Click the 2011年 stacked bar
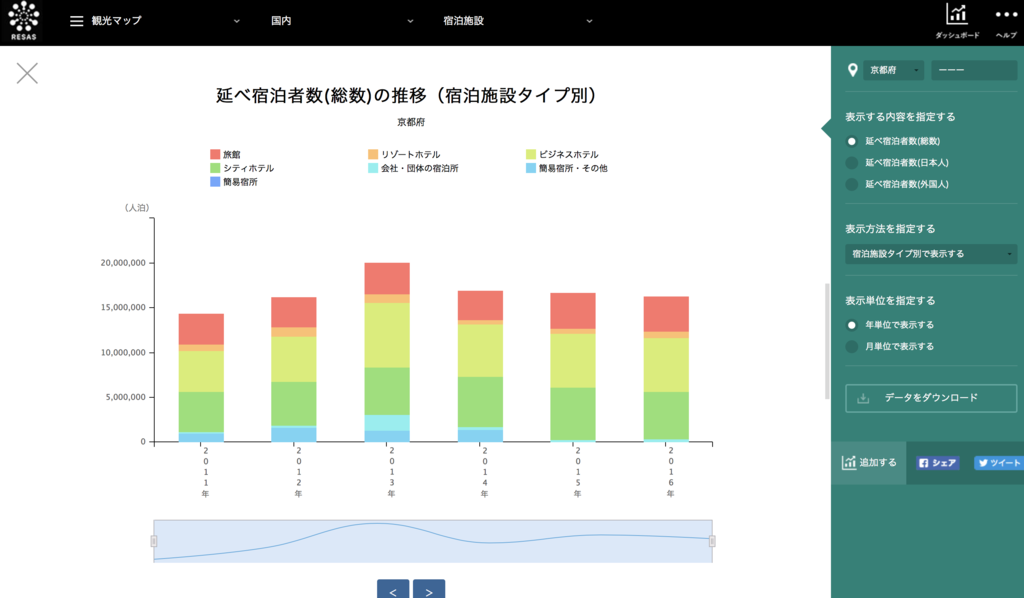The image size is (1024, 598). click(201, 378)
